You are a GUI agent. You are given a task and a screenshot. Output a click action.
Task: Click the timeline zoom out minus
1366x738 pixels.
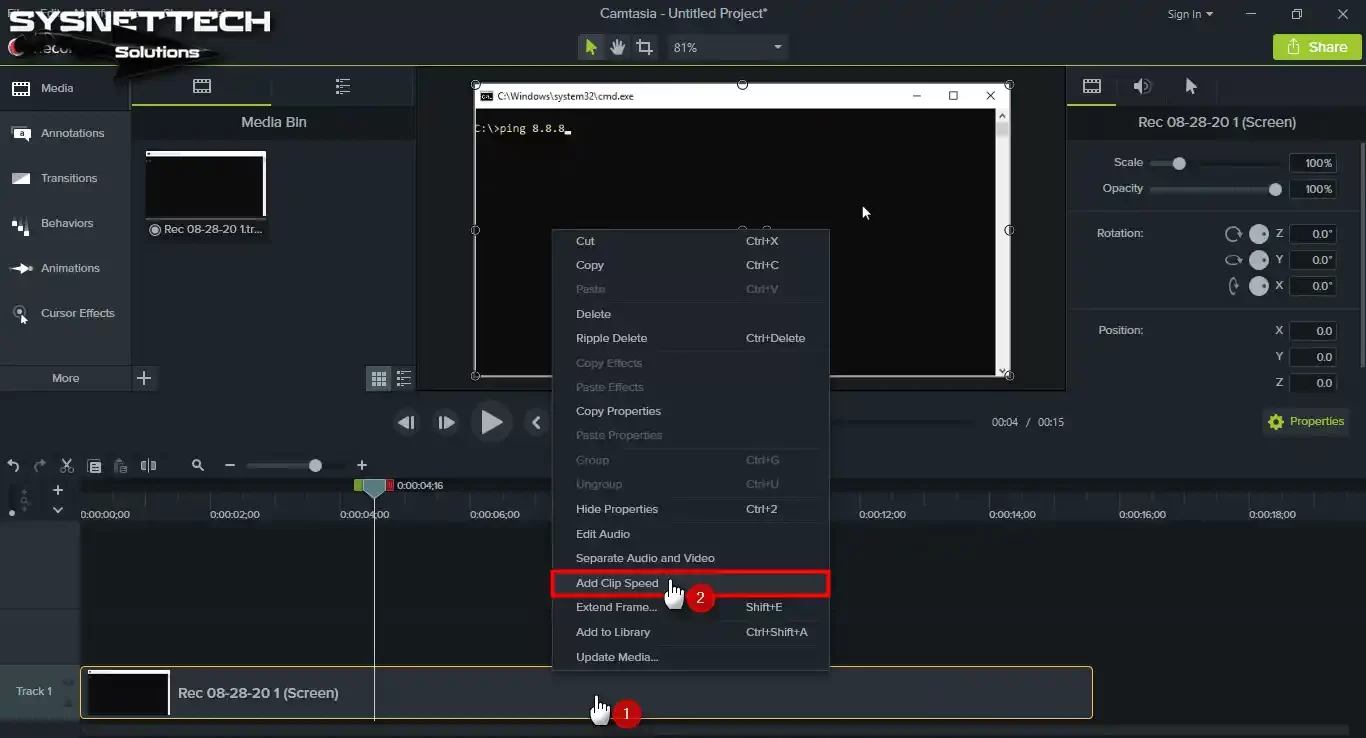tap(230, 466)
